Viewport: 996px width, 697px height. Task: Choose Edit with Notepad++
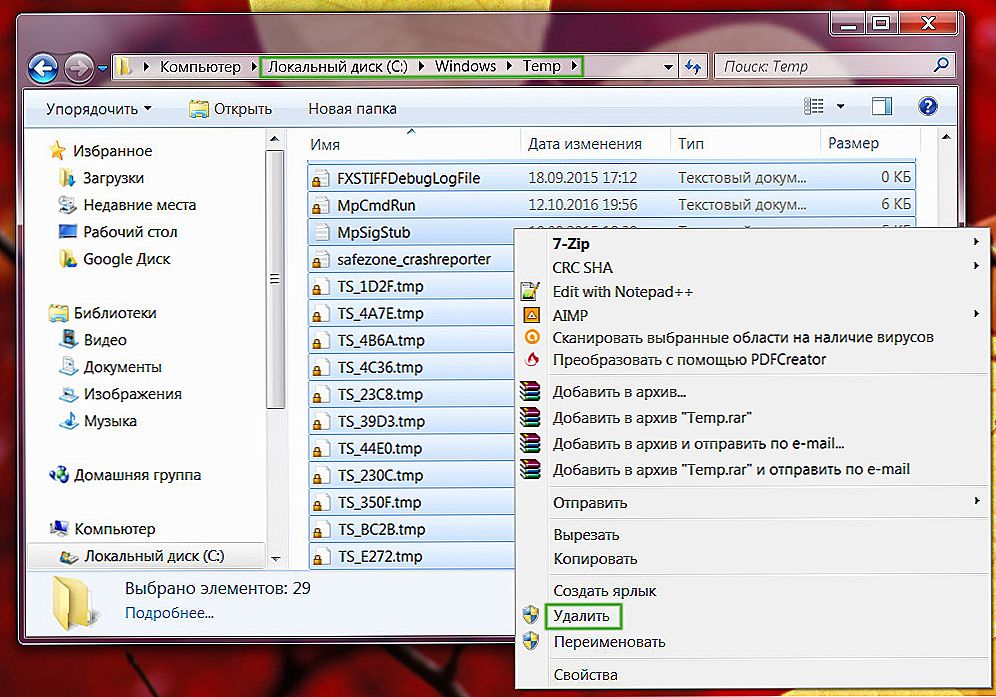[x=753, y=292]
